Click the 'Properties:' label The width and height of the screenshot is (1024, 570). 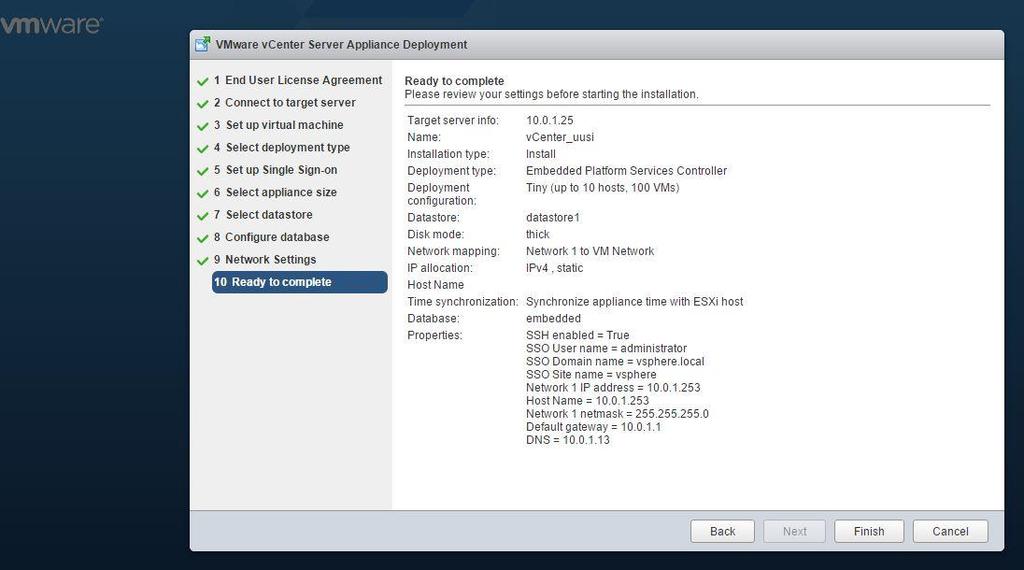point(434,335)
